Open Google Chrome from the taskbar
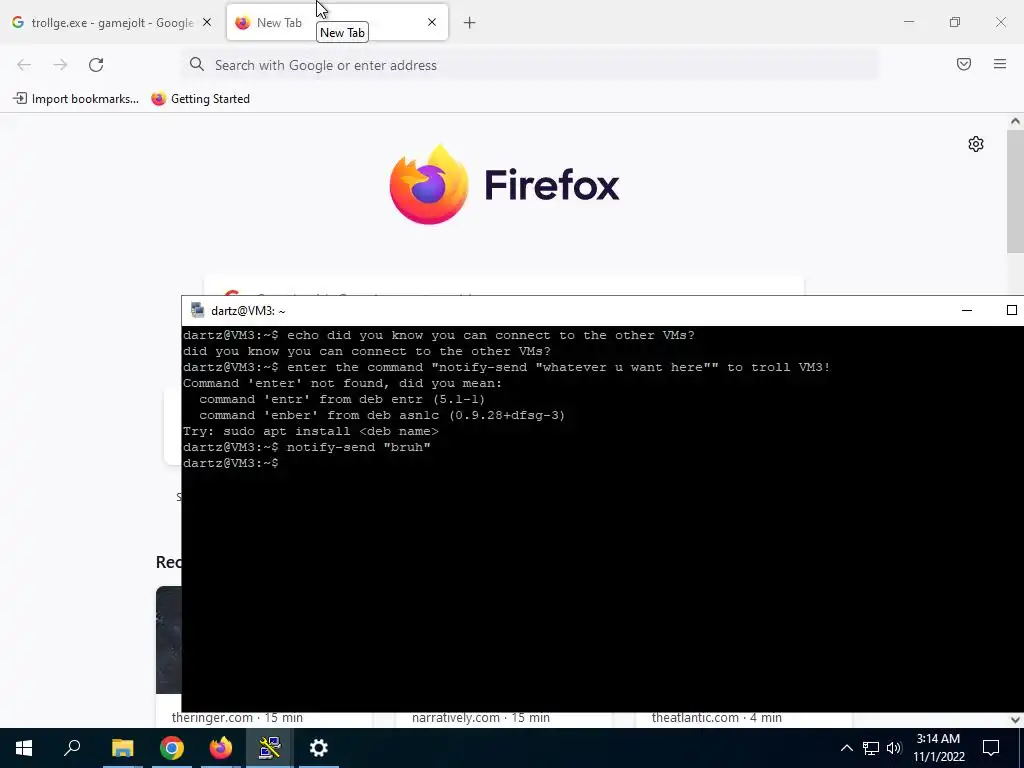The width and height of the screenshot is (1024, 768). [172, 748]
